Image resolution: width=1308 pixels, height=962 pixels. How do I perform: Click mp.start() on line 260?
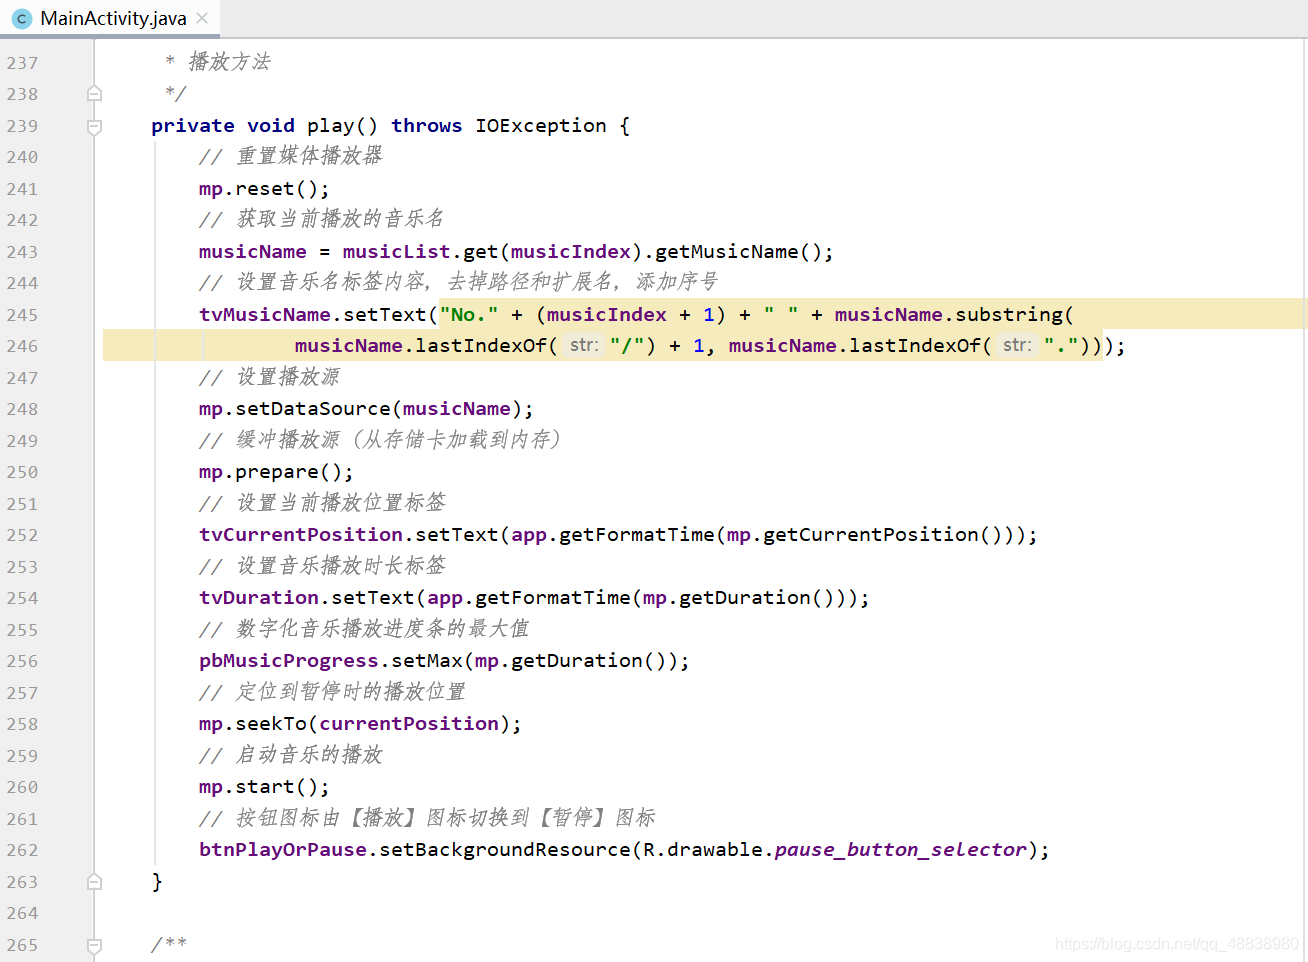(264, 787)
